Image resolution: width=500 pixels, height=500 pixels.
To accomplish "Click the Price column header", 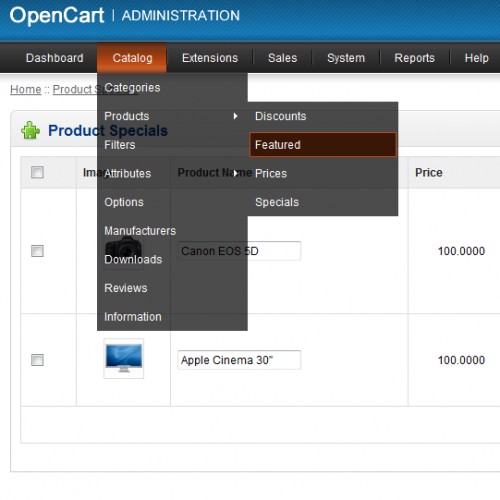I will pos(429,173).
